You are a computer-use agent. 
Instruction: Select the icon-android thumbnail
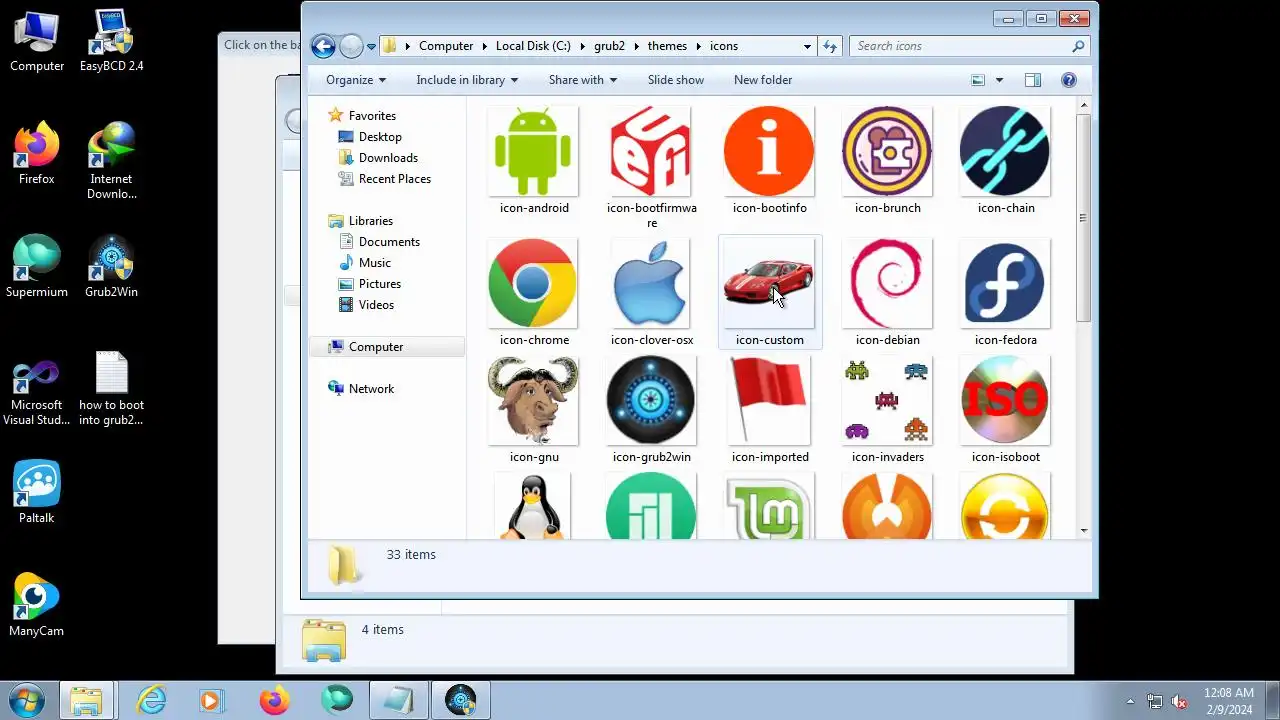tap(533, 152)
